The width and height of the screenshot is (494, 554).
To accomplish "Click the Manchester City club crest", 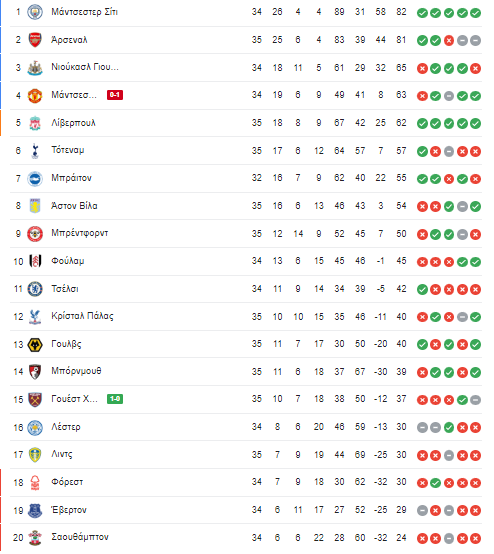I will pyautogui.click(x=35, y=12).
